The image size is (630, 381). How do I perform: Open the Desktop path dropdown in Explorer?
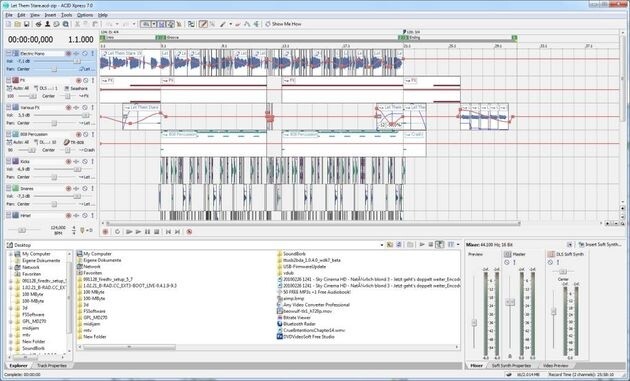tap(381, 245)
